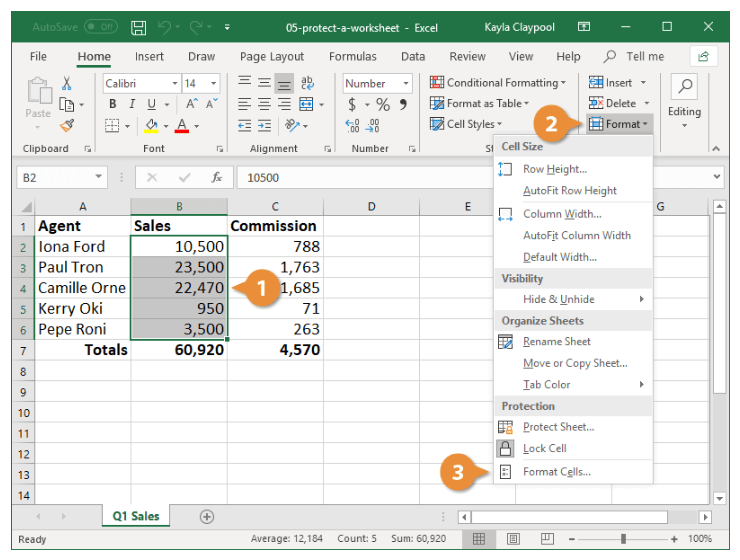Open font size 14 dropdown
740x560 pixels.
pyautogui.click(x=213, y=84)
